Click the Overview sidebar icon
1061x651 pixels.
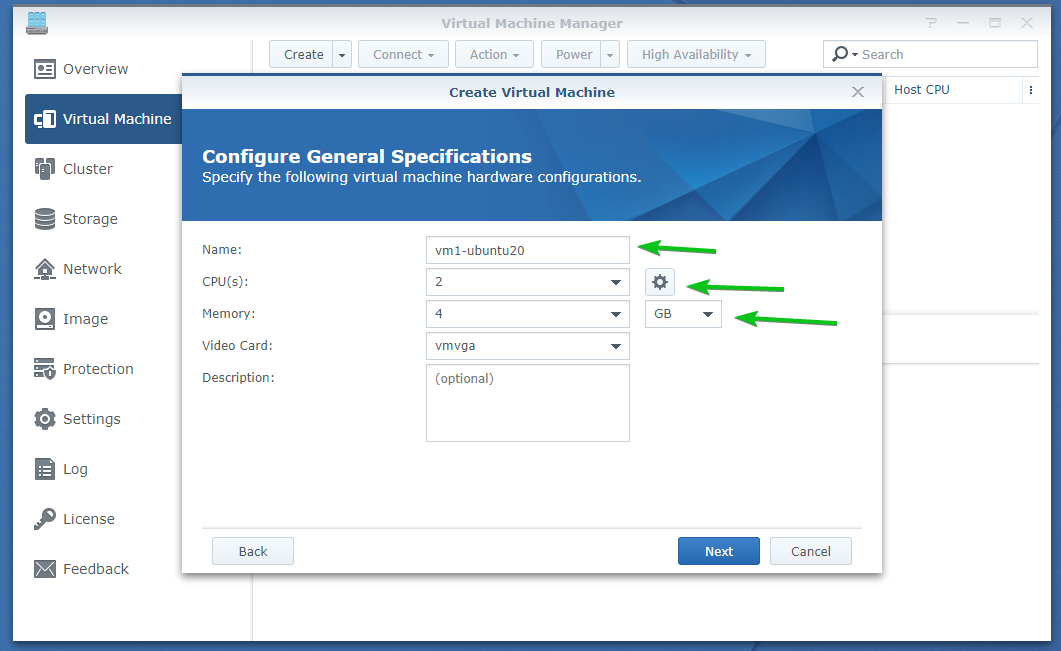(45, 69)
